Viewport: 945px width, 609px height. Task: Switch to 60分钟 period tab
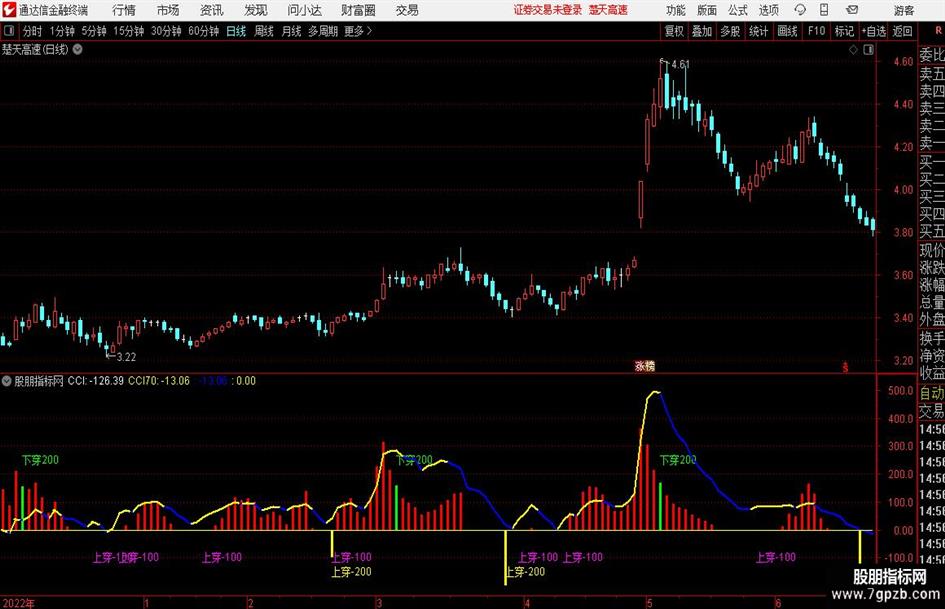(x=204, y=31)
